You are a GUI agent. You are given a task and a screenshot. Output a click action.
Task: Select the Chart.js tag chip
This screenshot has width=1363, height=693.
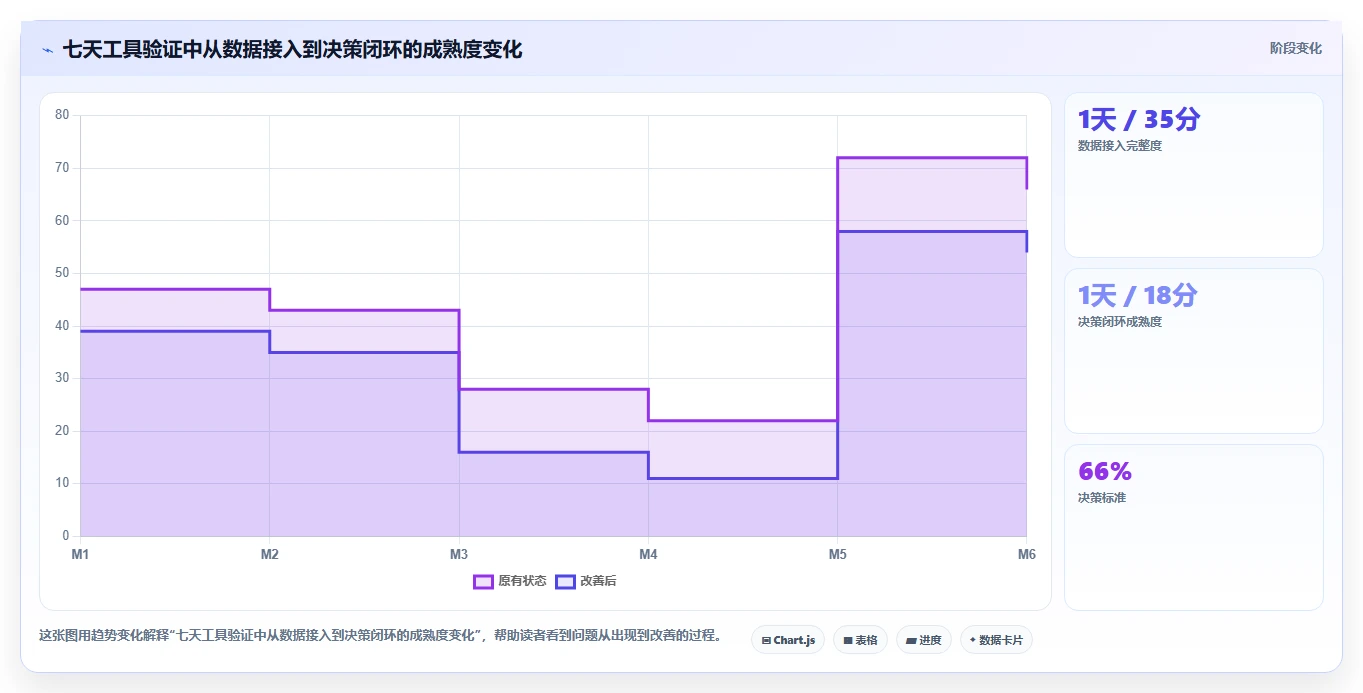[x=788, y=640]
